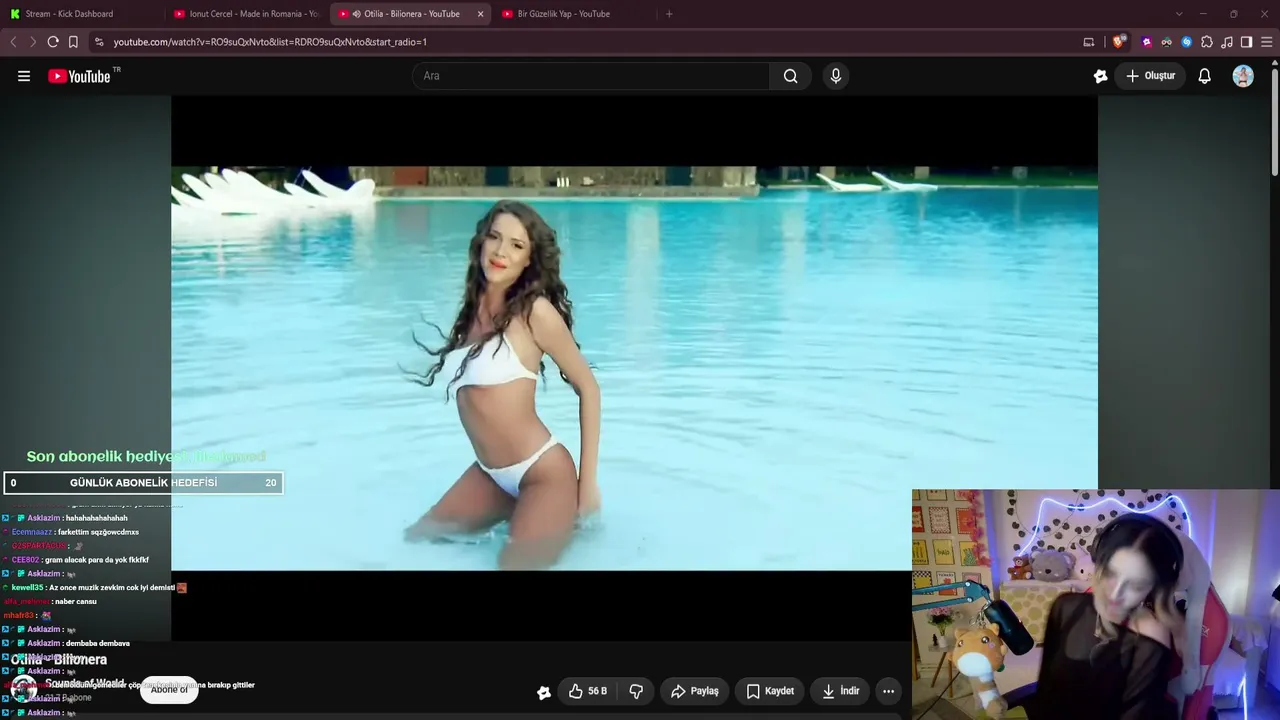Viewport: 1280px width, 720px height.
Task: Open the tab search chevron dropdown
Action: point(1179,14)
